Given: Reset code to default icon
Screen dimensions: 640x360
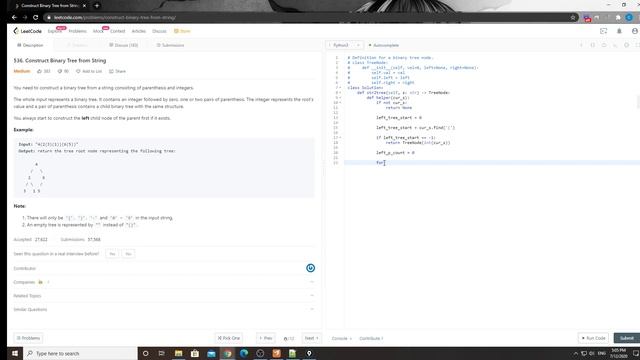Looking at the screenshot, I should 604,45.
